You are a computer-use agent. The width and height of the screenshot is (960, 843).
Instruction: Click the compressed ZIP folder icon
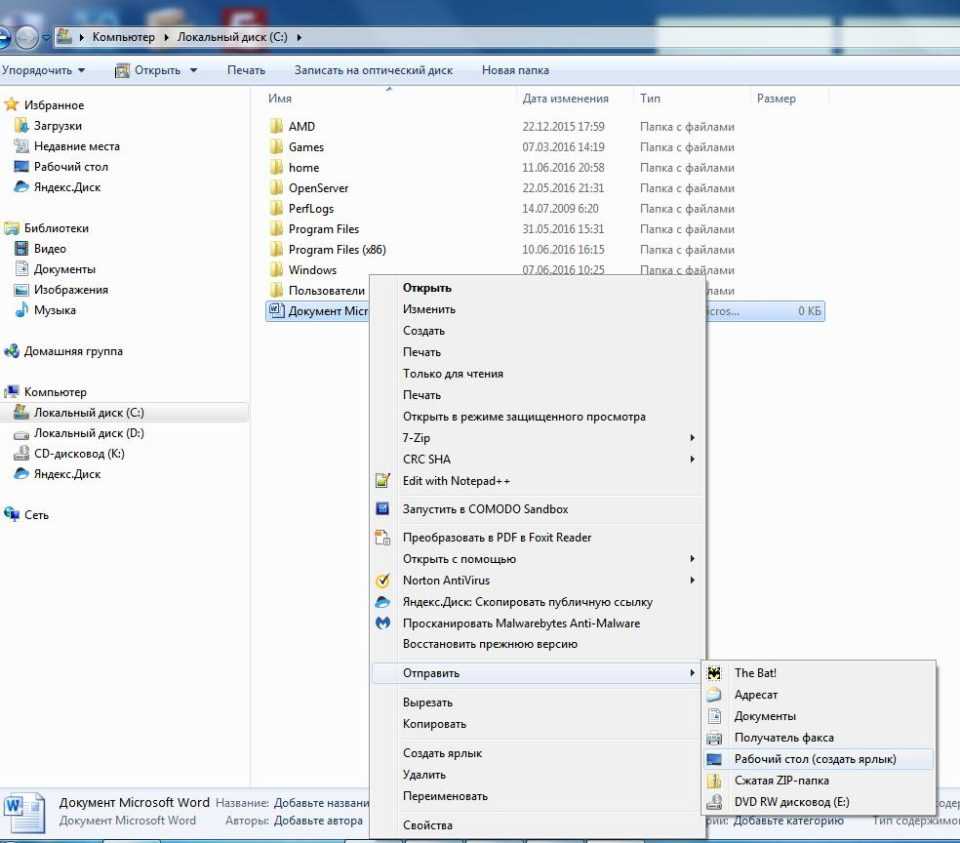pos(714,781)
